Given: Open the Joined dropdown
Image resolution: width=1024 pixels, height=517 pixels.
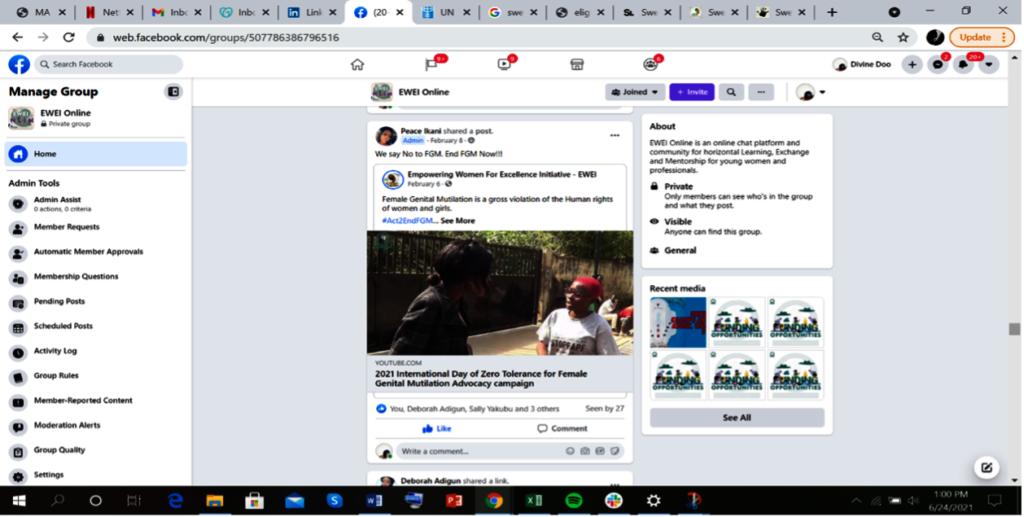Looking at the screenshot, I should click(x=635, y=92).
